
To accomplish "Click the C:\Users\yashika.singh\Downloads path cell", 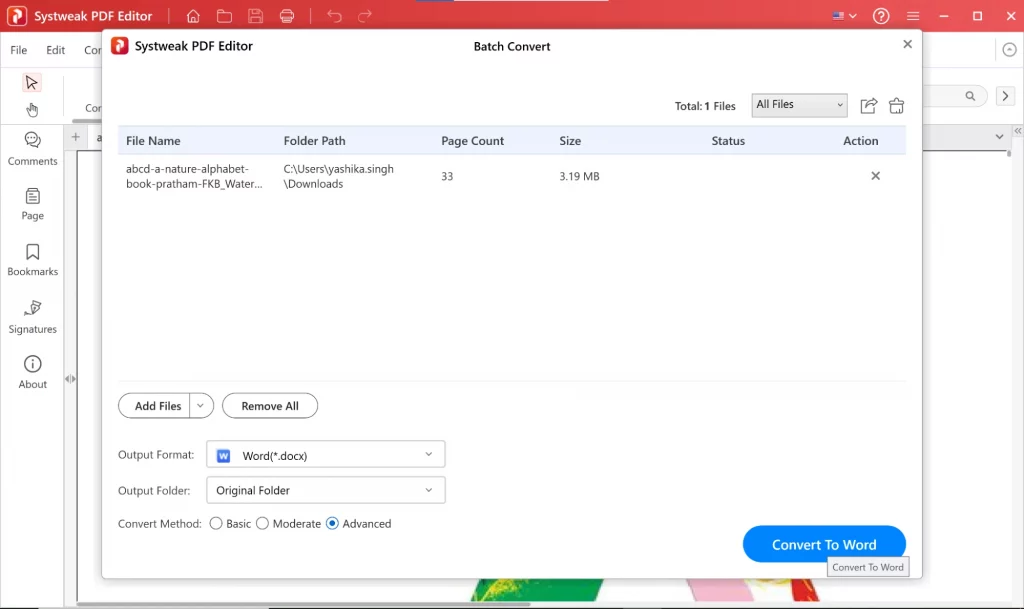I will (x=338, y=176).
